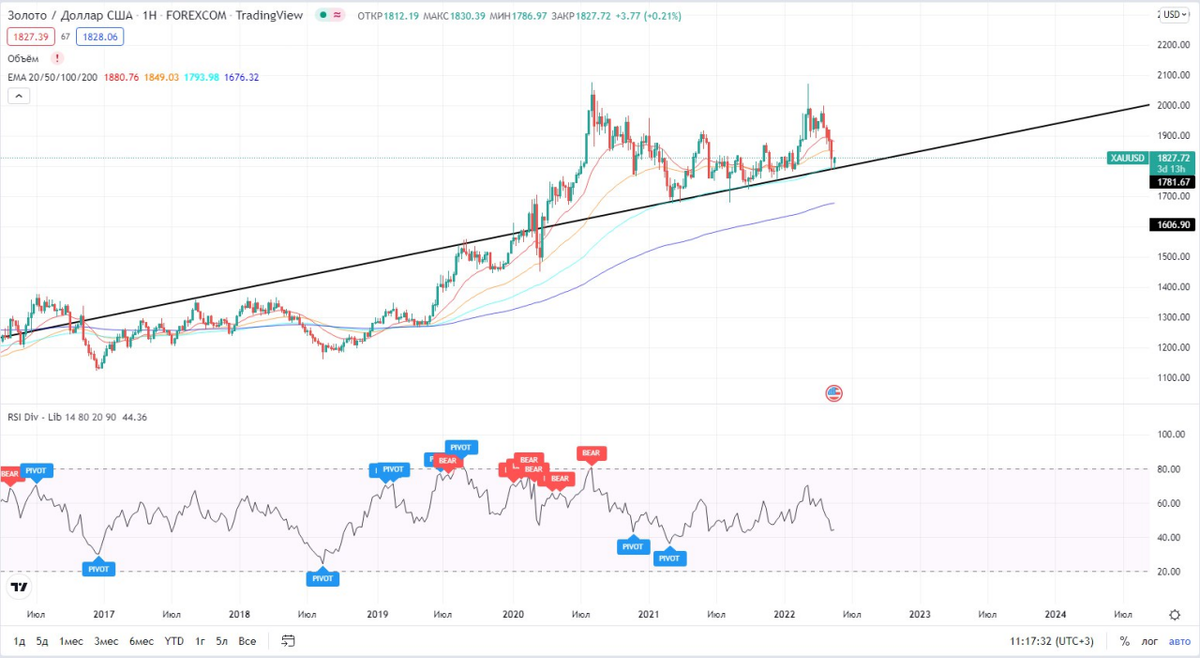Click the warning icon next to Объём

(57, 58)
